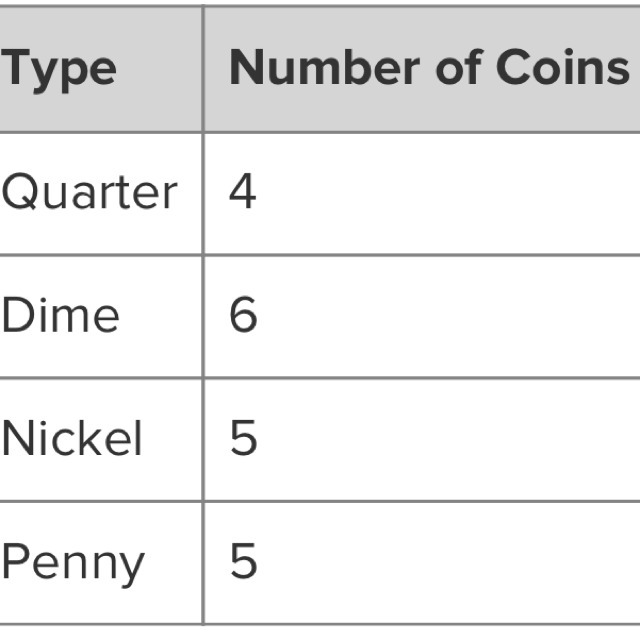
Task: Click the word Coins in header
Action: [x=562, y=67]
